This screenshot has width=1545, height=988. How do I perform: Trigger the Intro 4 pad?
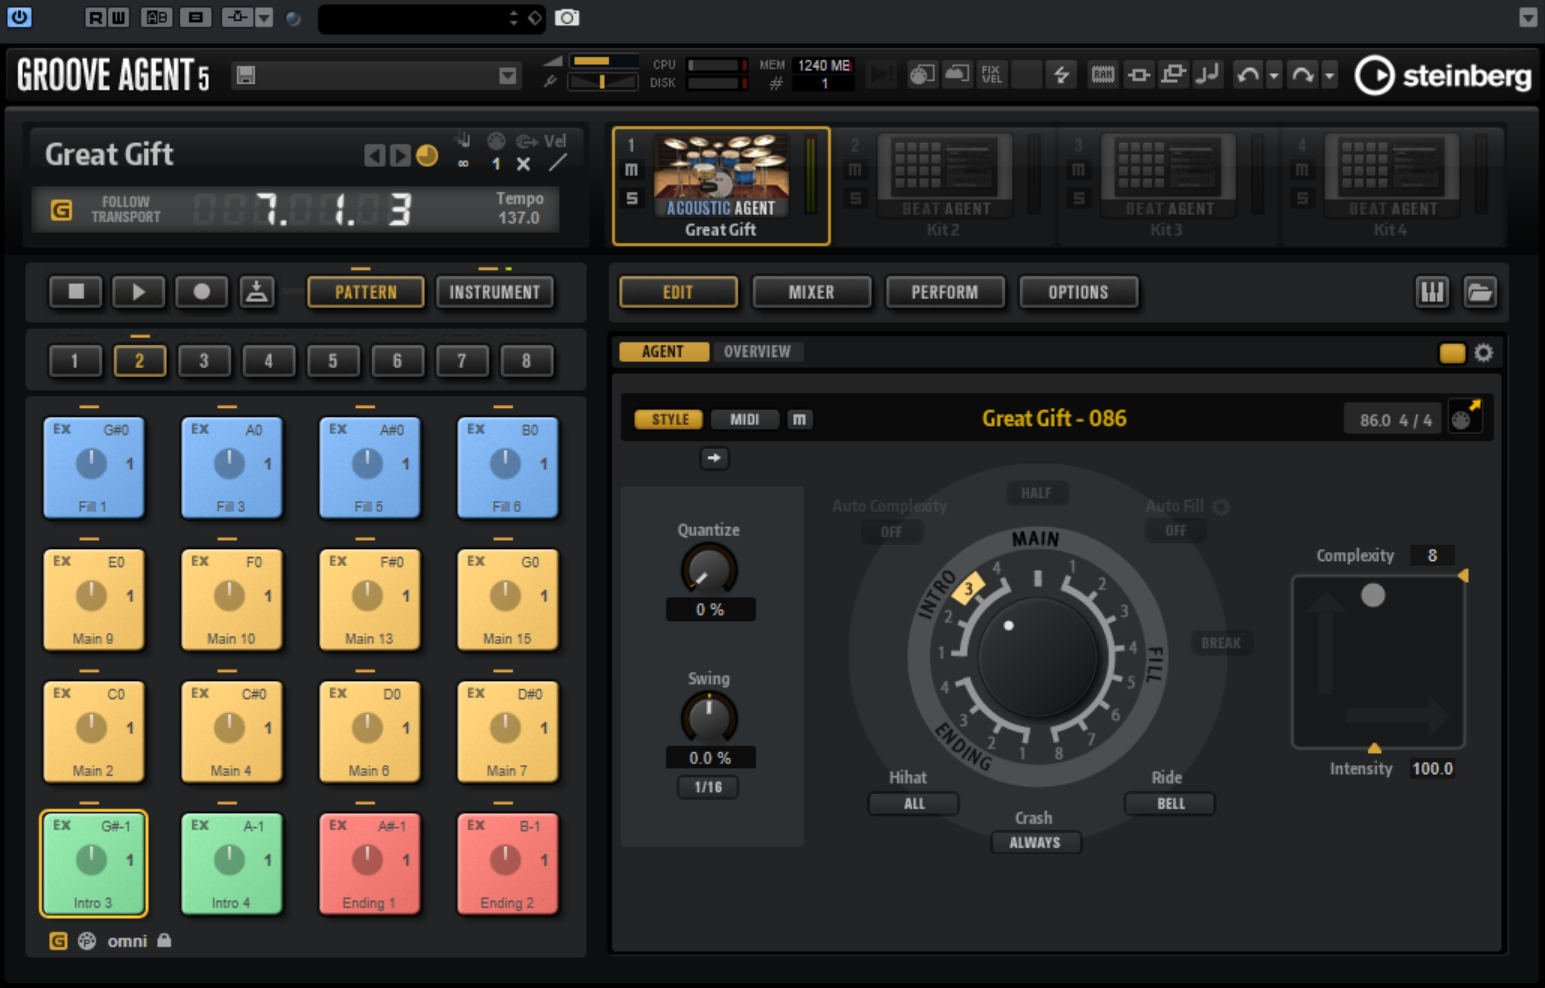231,863
